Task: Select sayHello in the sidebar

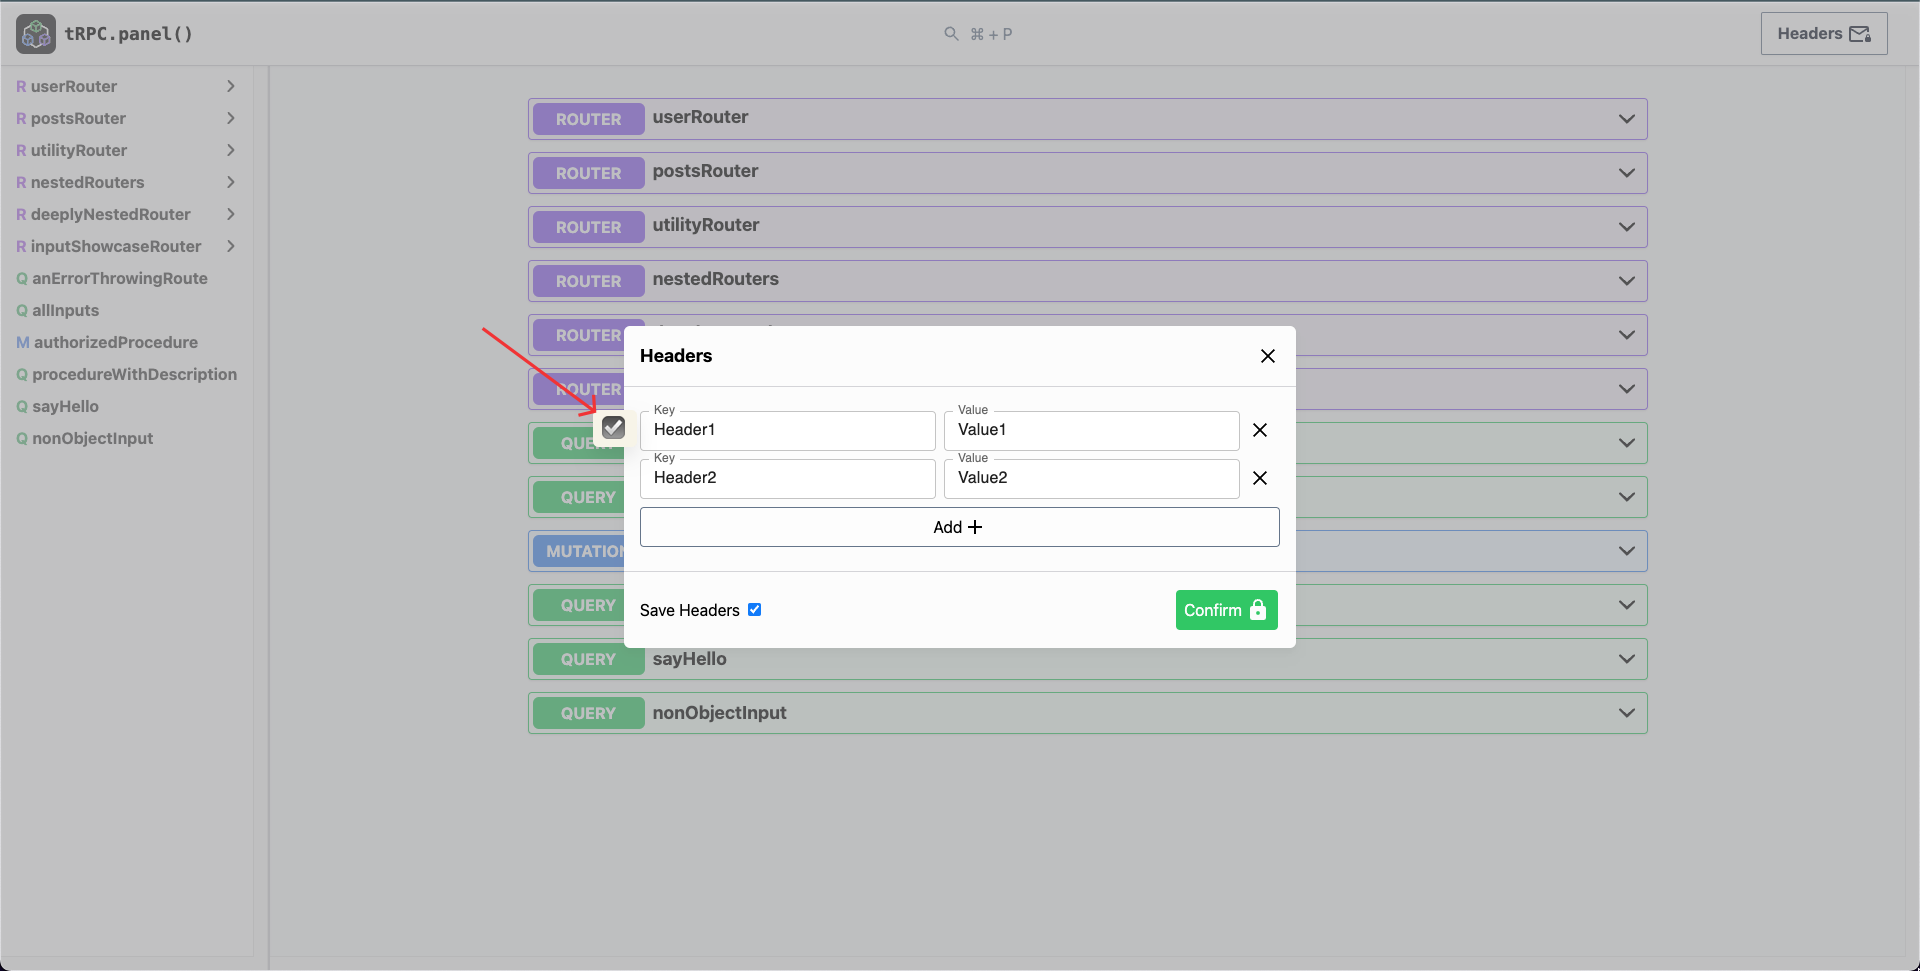Action: pyautogui.click(x=65, y=406)
